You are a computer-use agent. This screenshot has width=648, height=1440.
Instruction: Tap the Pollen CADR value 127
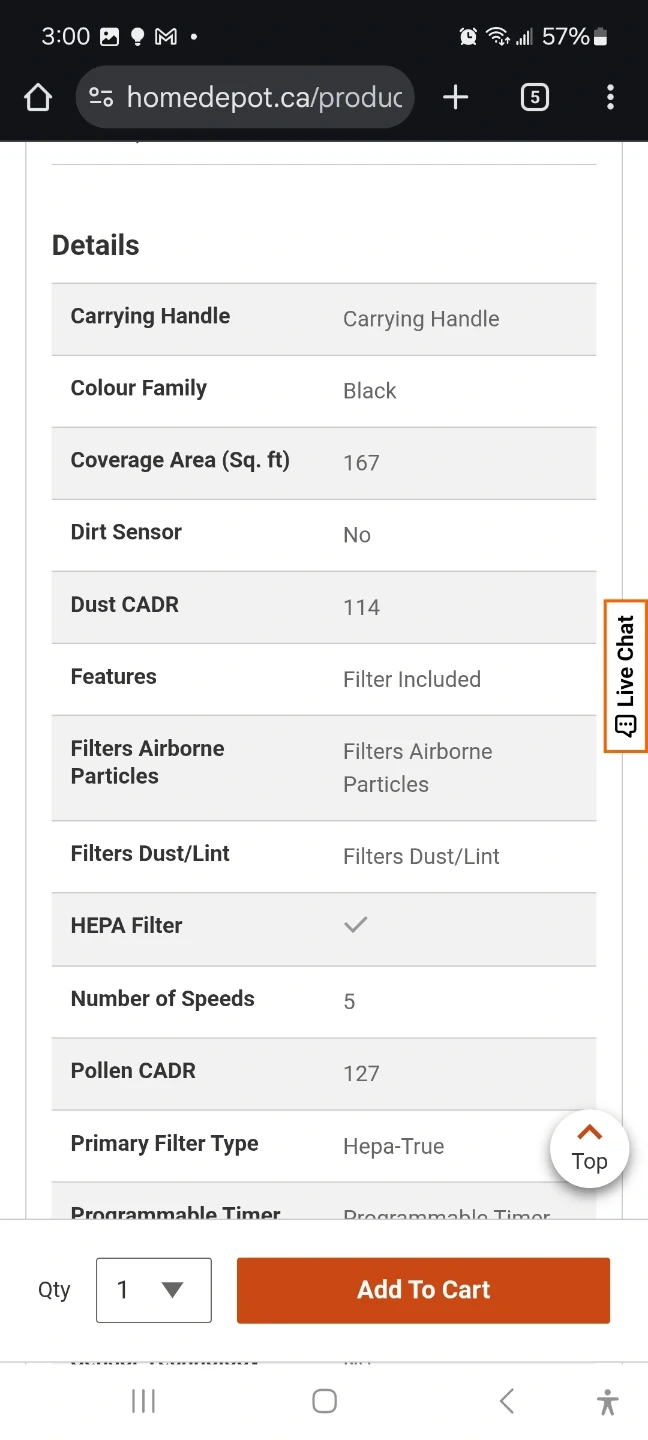361,1073
